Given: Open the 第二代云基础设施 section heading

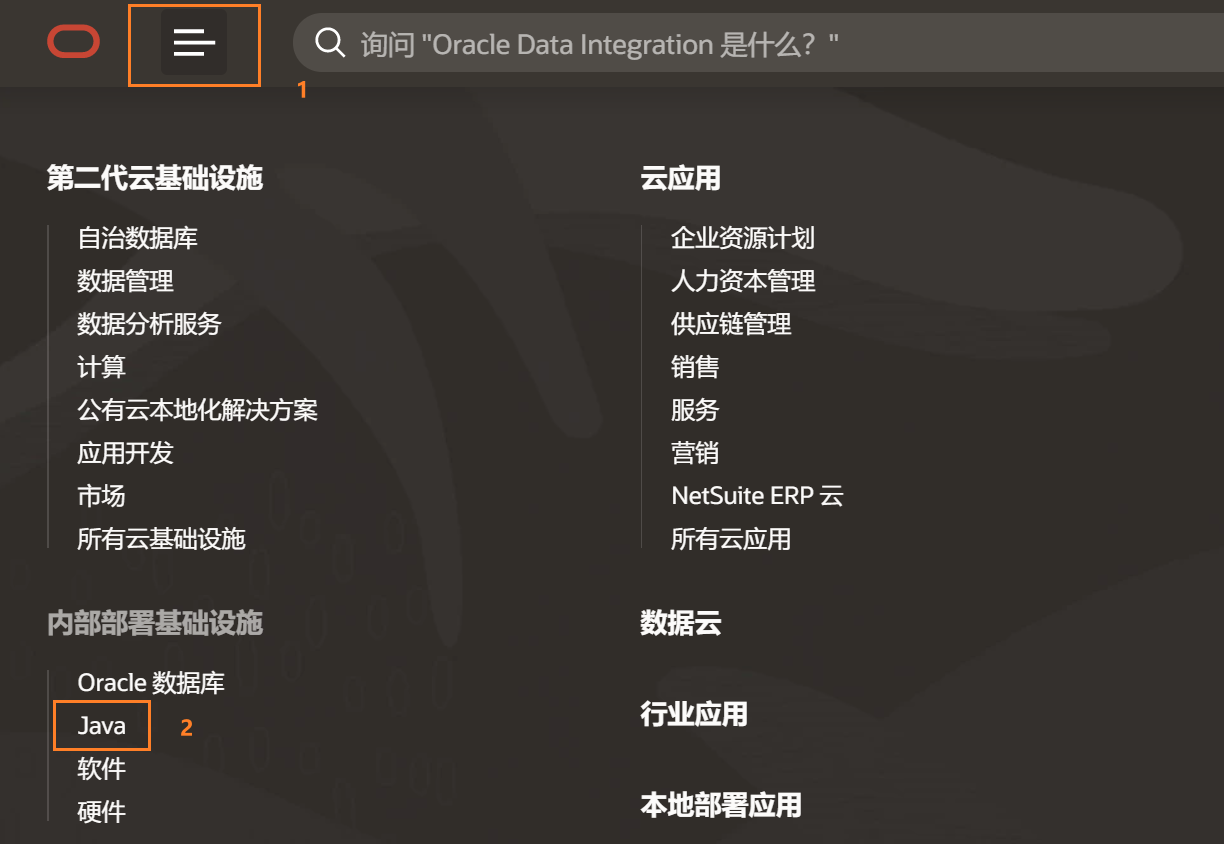Looking at the screenshot, I should (155, 179).
